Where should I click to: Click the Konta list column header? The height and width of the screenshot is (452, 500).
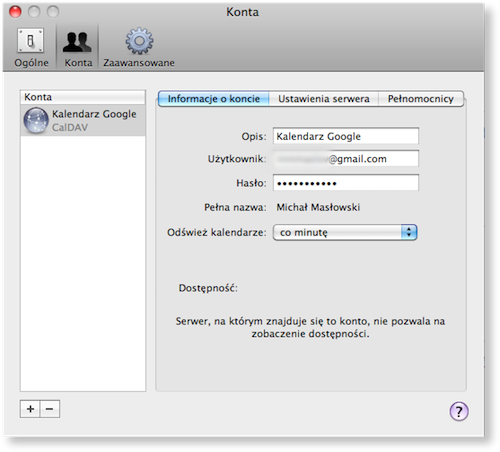(x=83, y=97)
